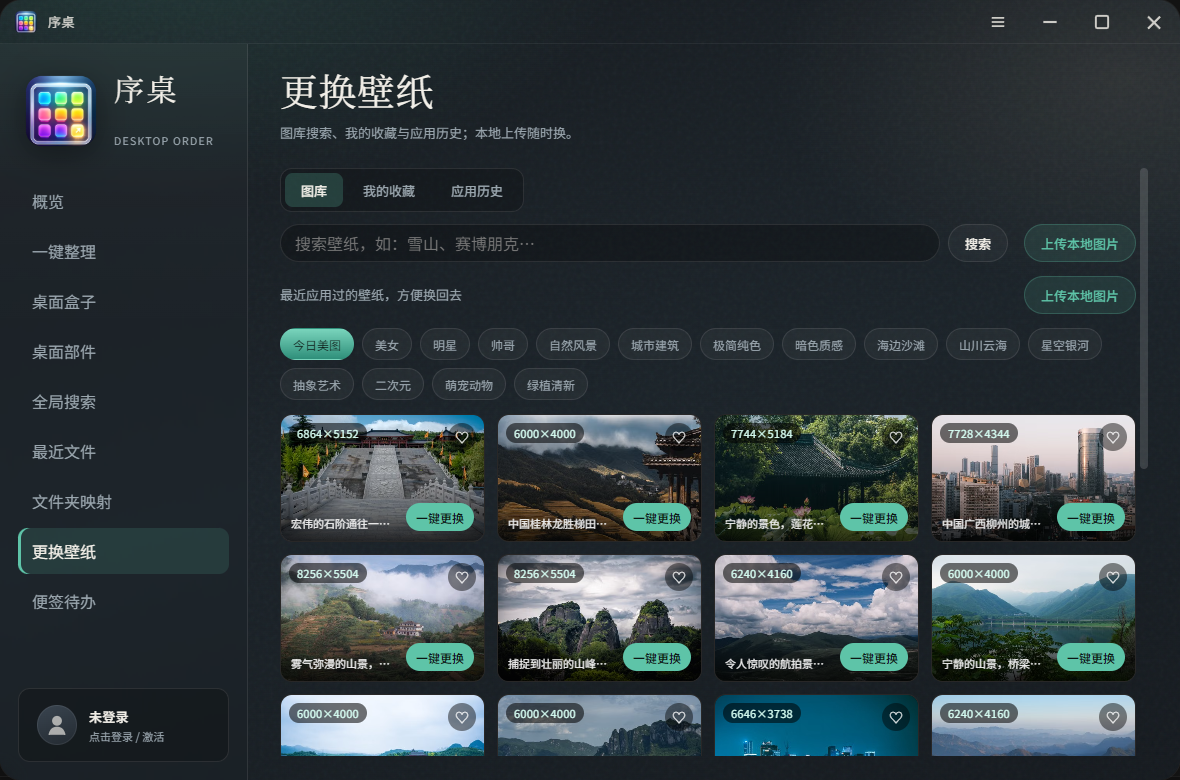Click 一键更换 on stone steps wallpaper
Viewport: 1180px width, 780px height.
pos(439,518)
